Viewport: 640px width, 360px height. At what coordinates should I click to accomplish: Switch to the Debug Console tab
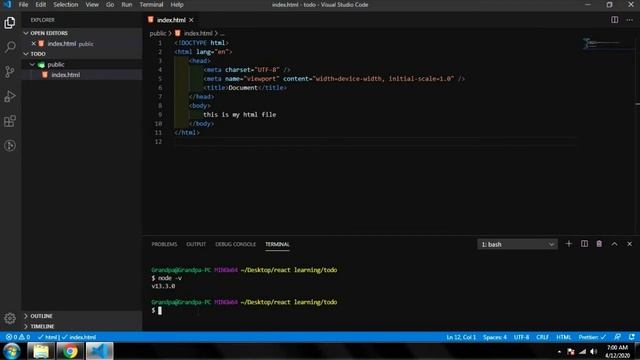coord(236,244)
